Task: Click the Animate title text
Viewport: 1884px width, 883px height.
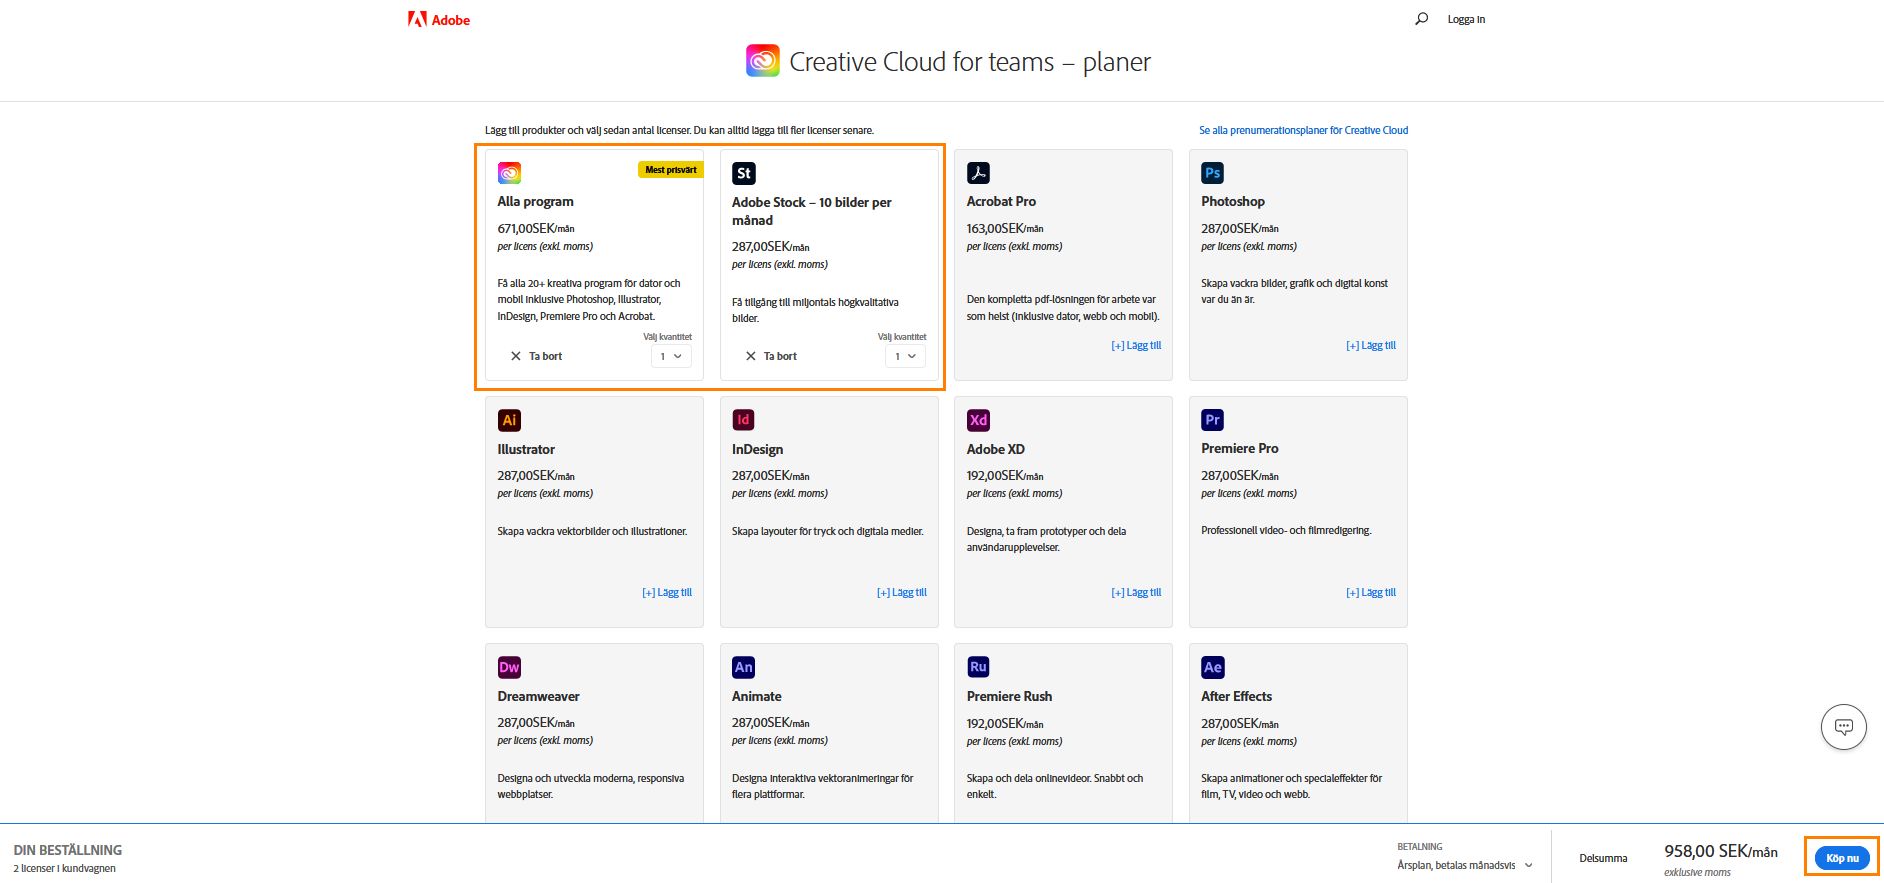Action: [x=757, y=696]
